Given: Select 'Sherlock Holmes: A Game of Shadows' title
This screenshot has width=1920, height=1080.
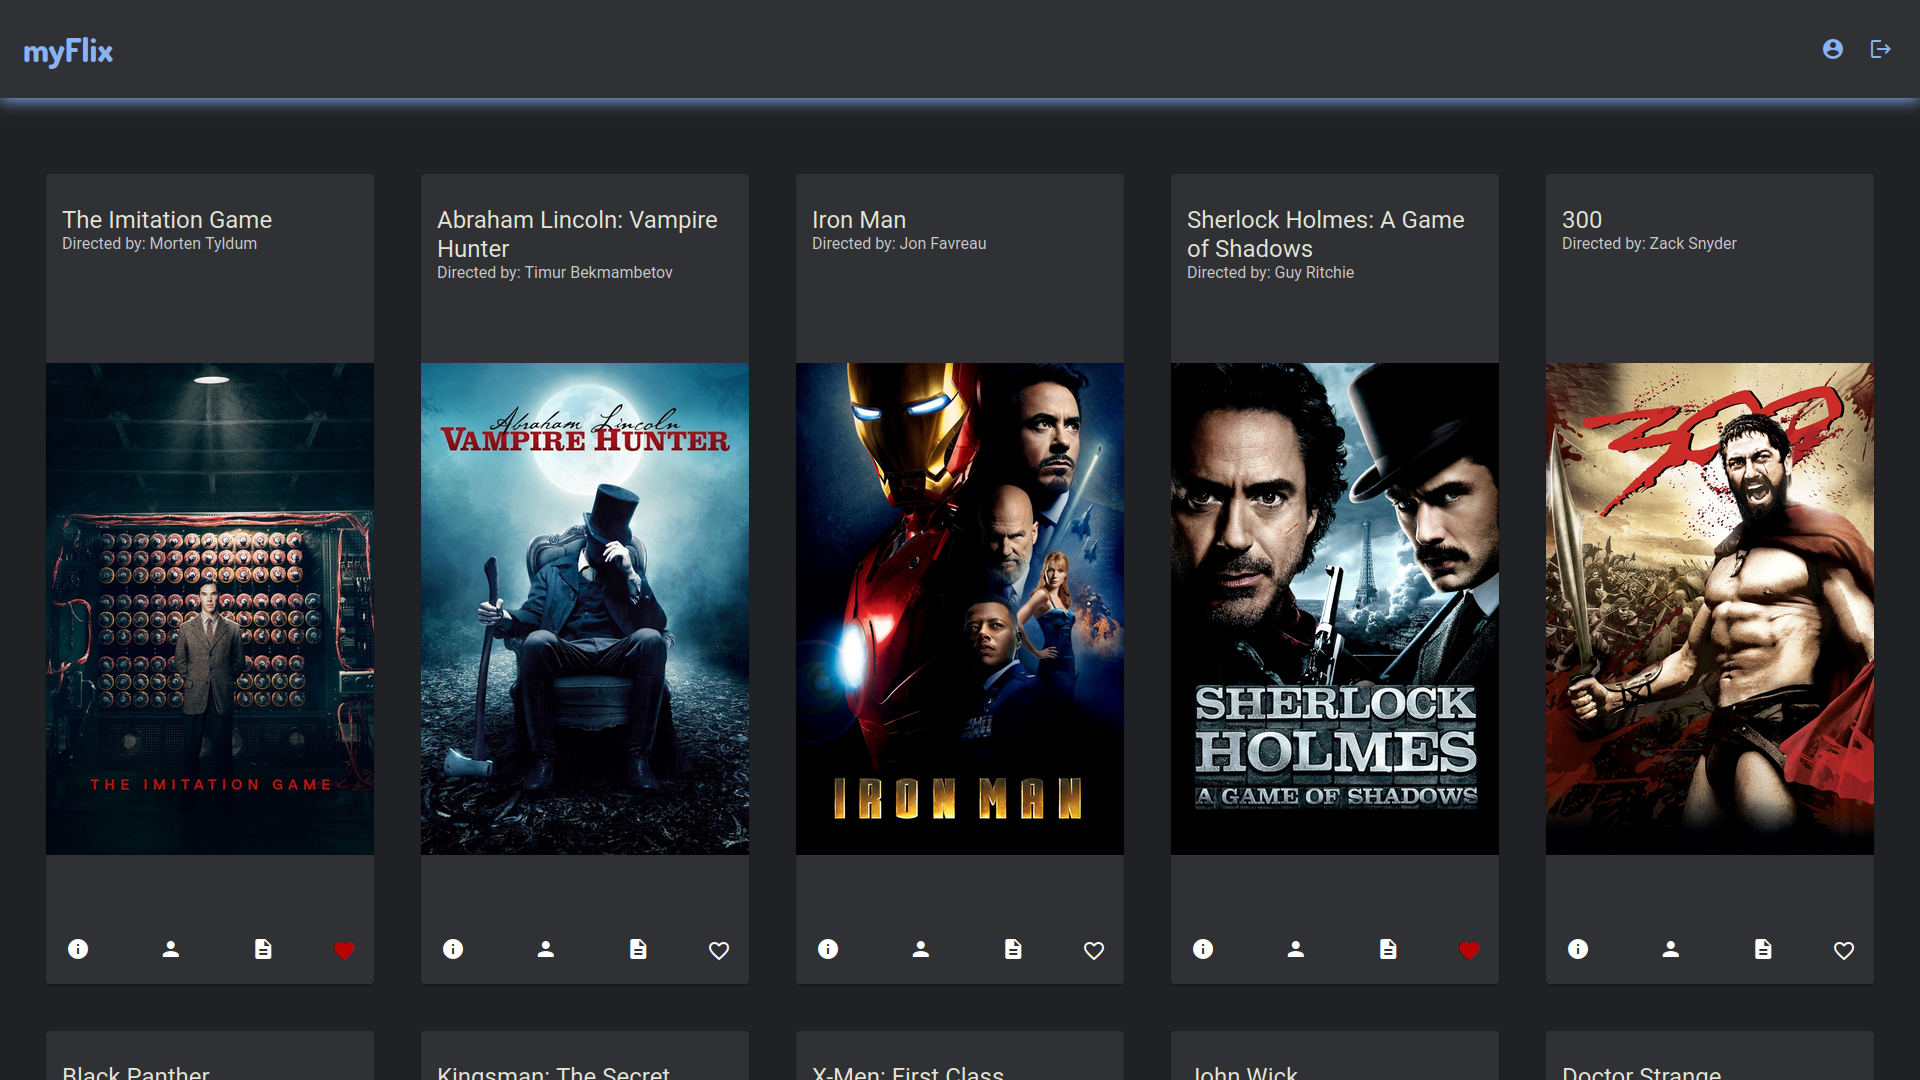Looking at the screenshot, I should pos(1326,234).
